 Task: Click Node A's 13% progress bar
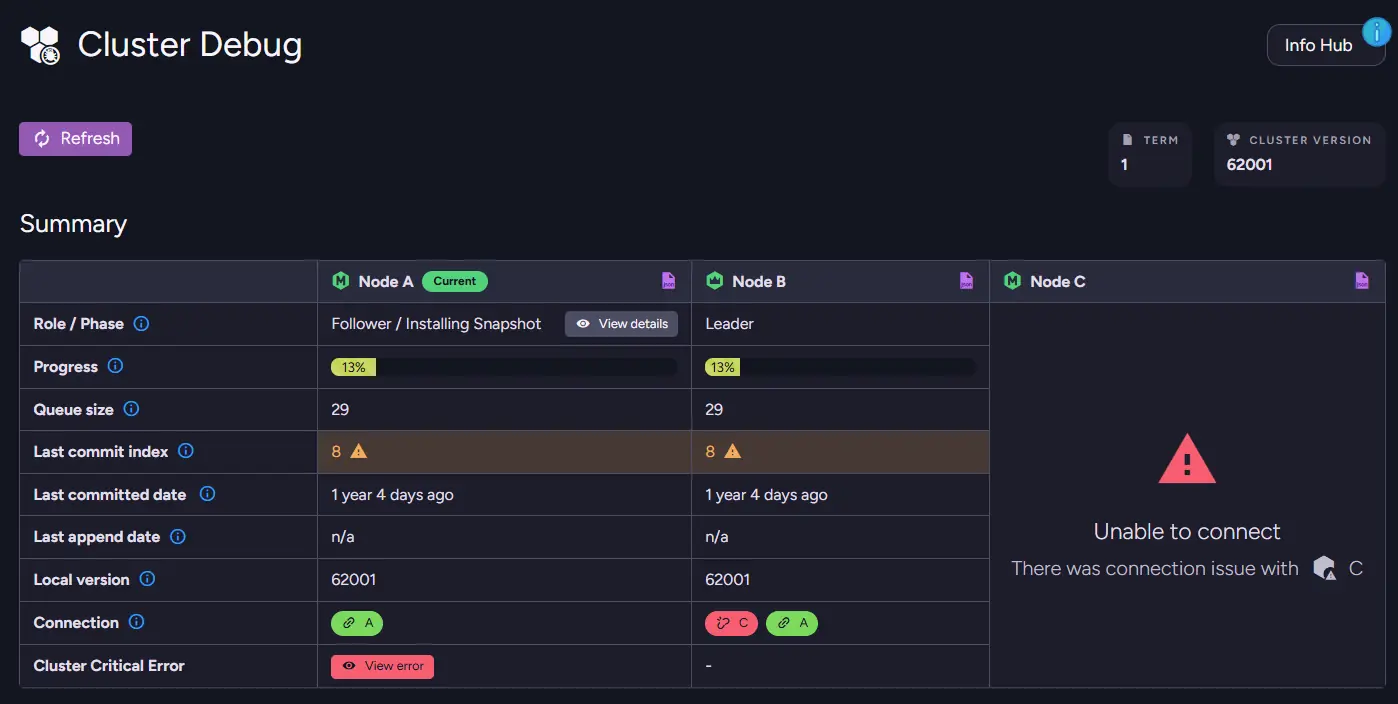[504, 367]
